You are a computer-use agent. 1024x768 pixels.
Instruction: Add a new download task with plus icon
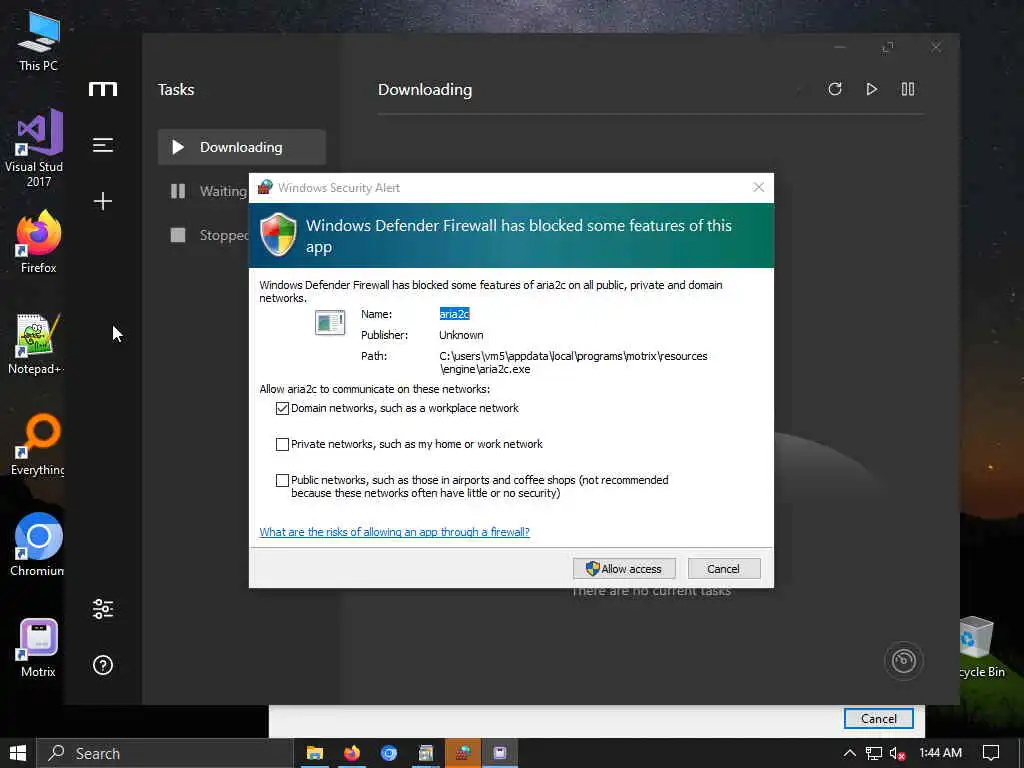click(x=103, y=200)
